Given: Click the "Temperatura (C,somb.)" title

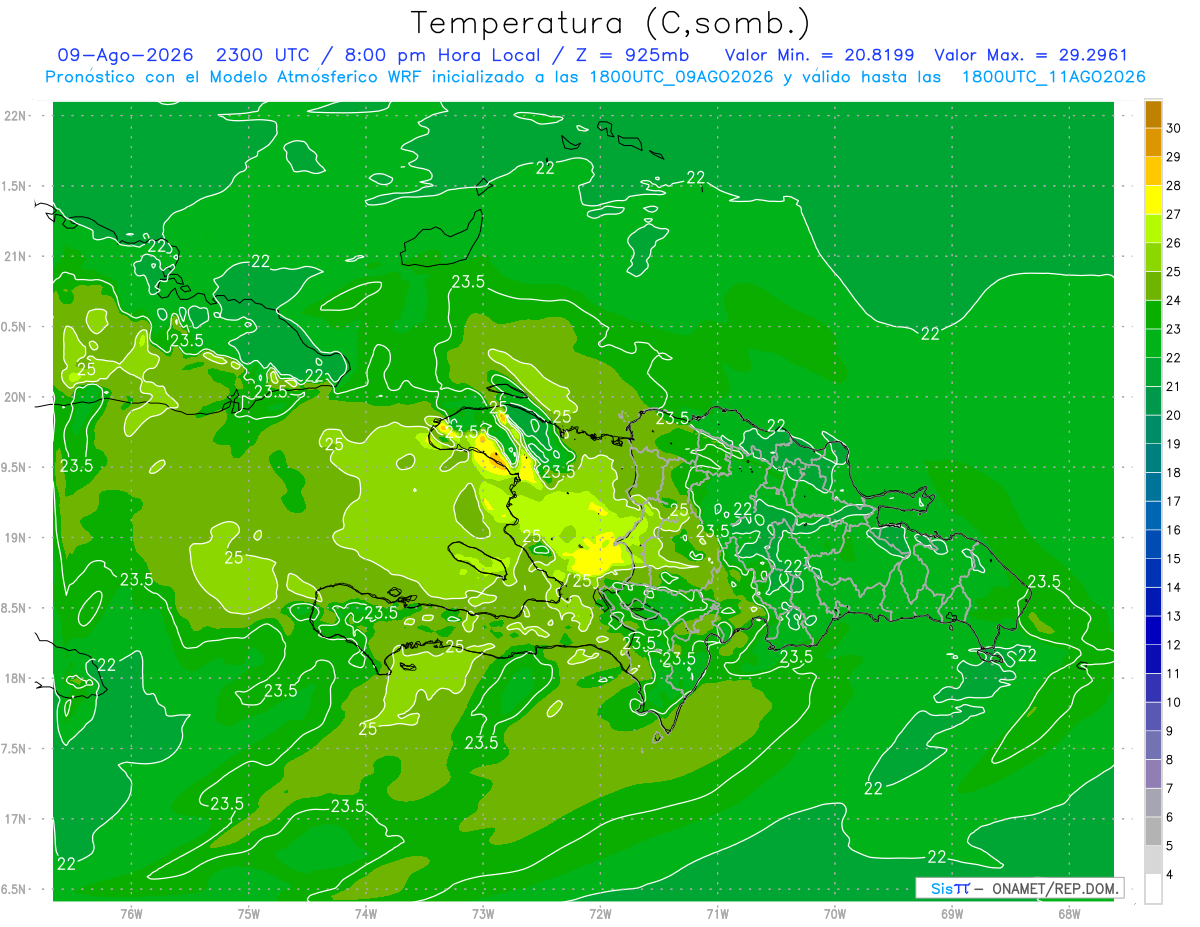Looking at the screenshot, I should click(x=611, y=22).
